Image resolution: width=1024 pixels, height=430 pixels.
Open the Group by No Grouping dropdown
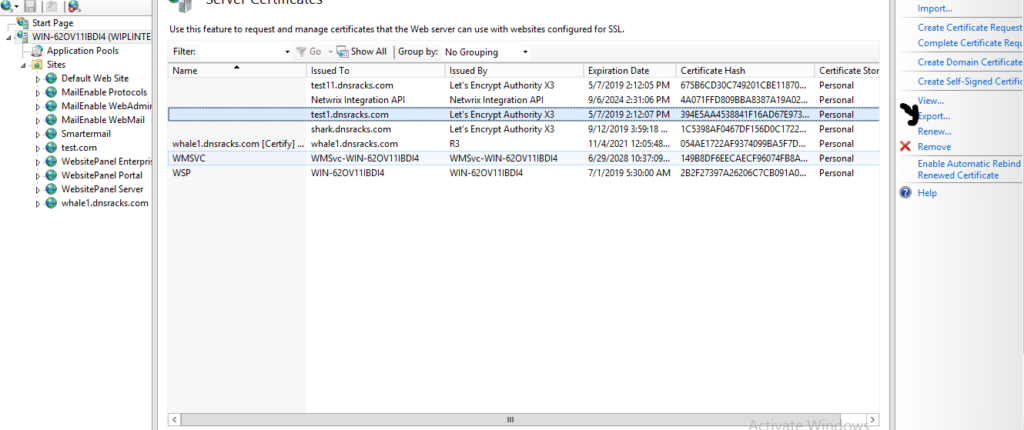pyautogui.click(x=486, y=51)
